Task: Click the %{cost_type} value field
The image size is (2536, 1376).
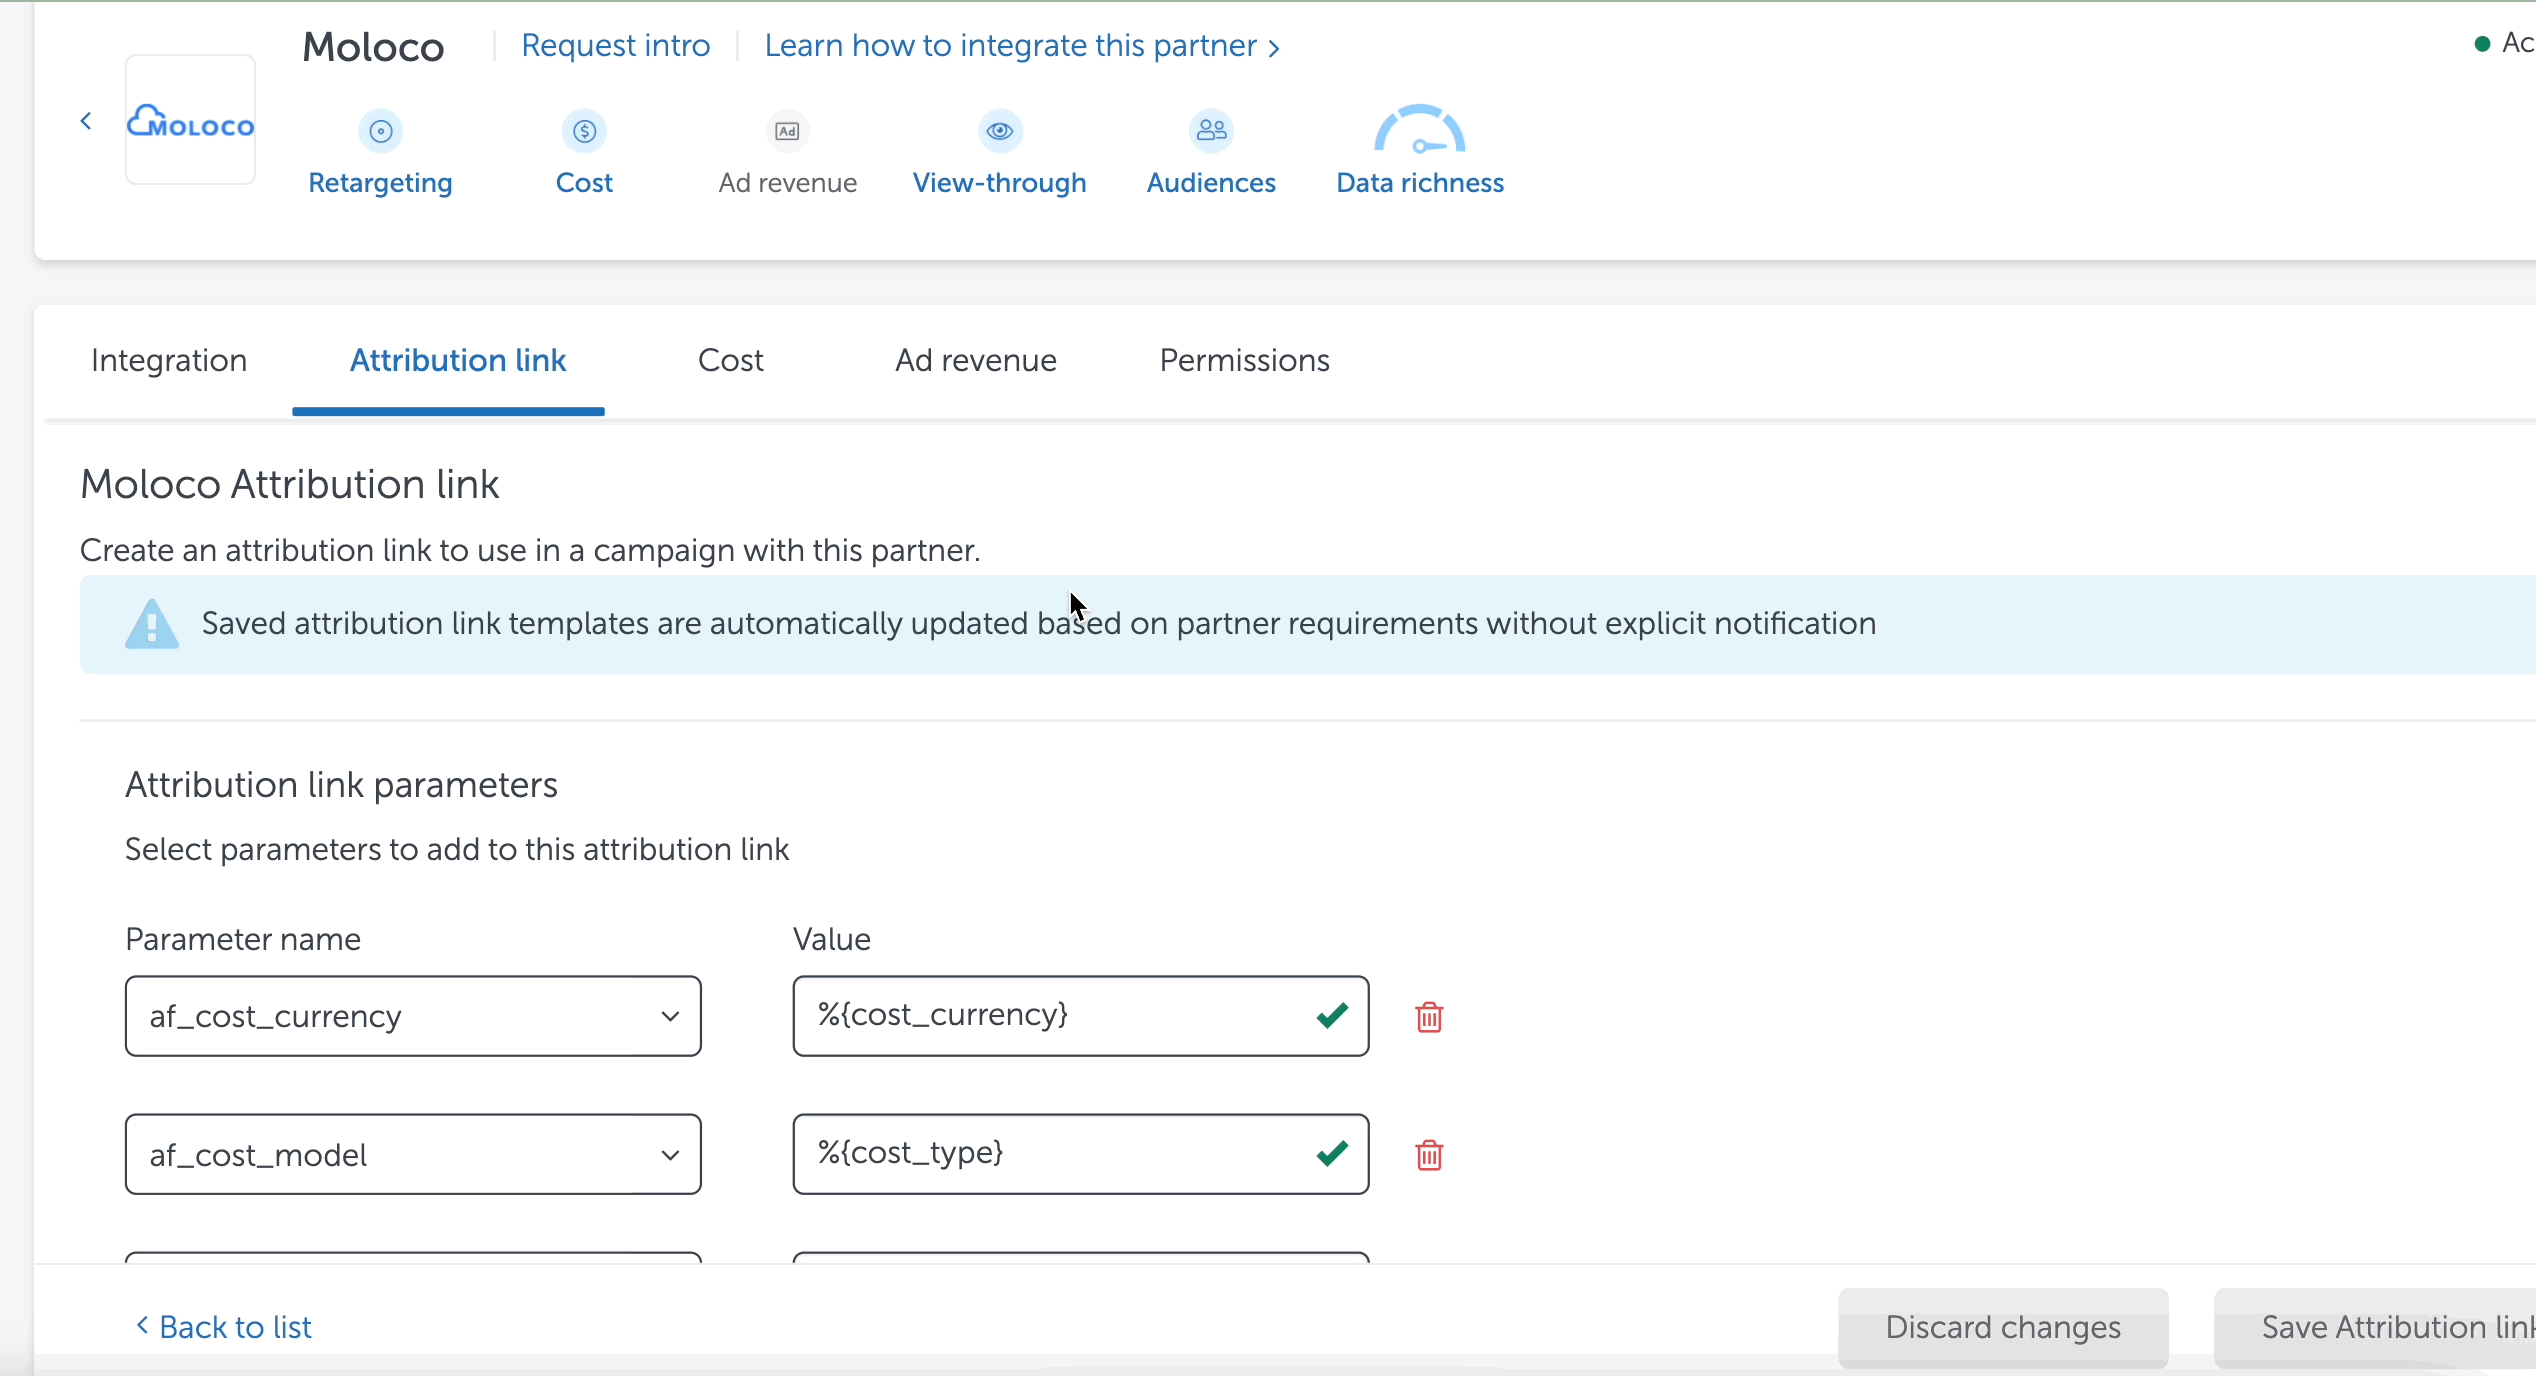Action: [1081, 1154]
